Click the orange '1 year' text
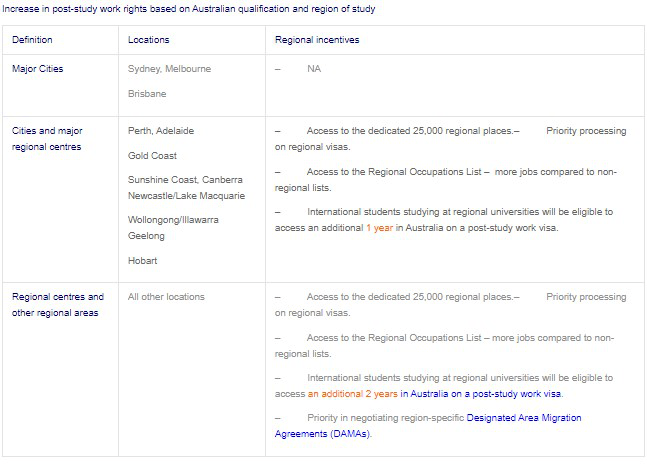 379,228
